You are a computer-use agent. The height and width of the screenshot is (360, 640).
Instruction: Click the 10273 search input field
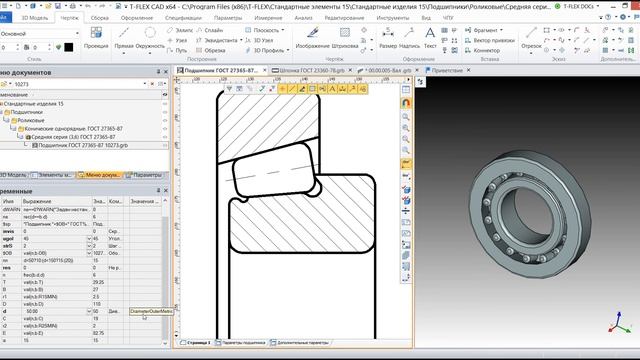78,84
